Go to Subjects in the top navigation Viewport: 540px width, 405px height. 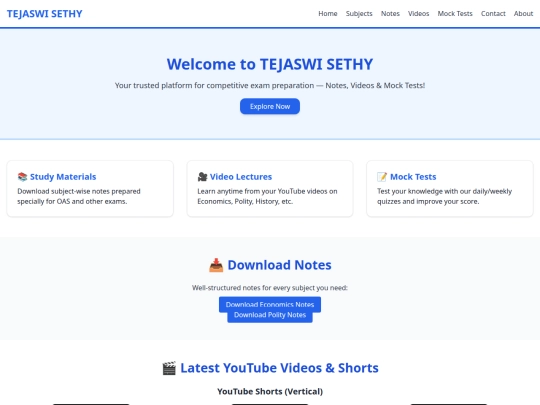click(359, 13)
